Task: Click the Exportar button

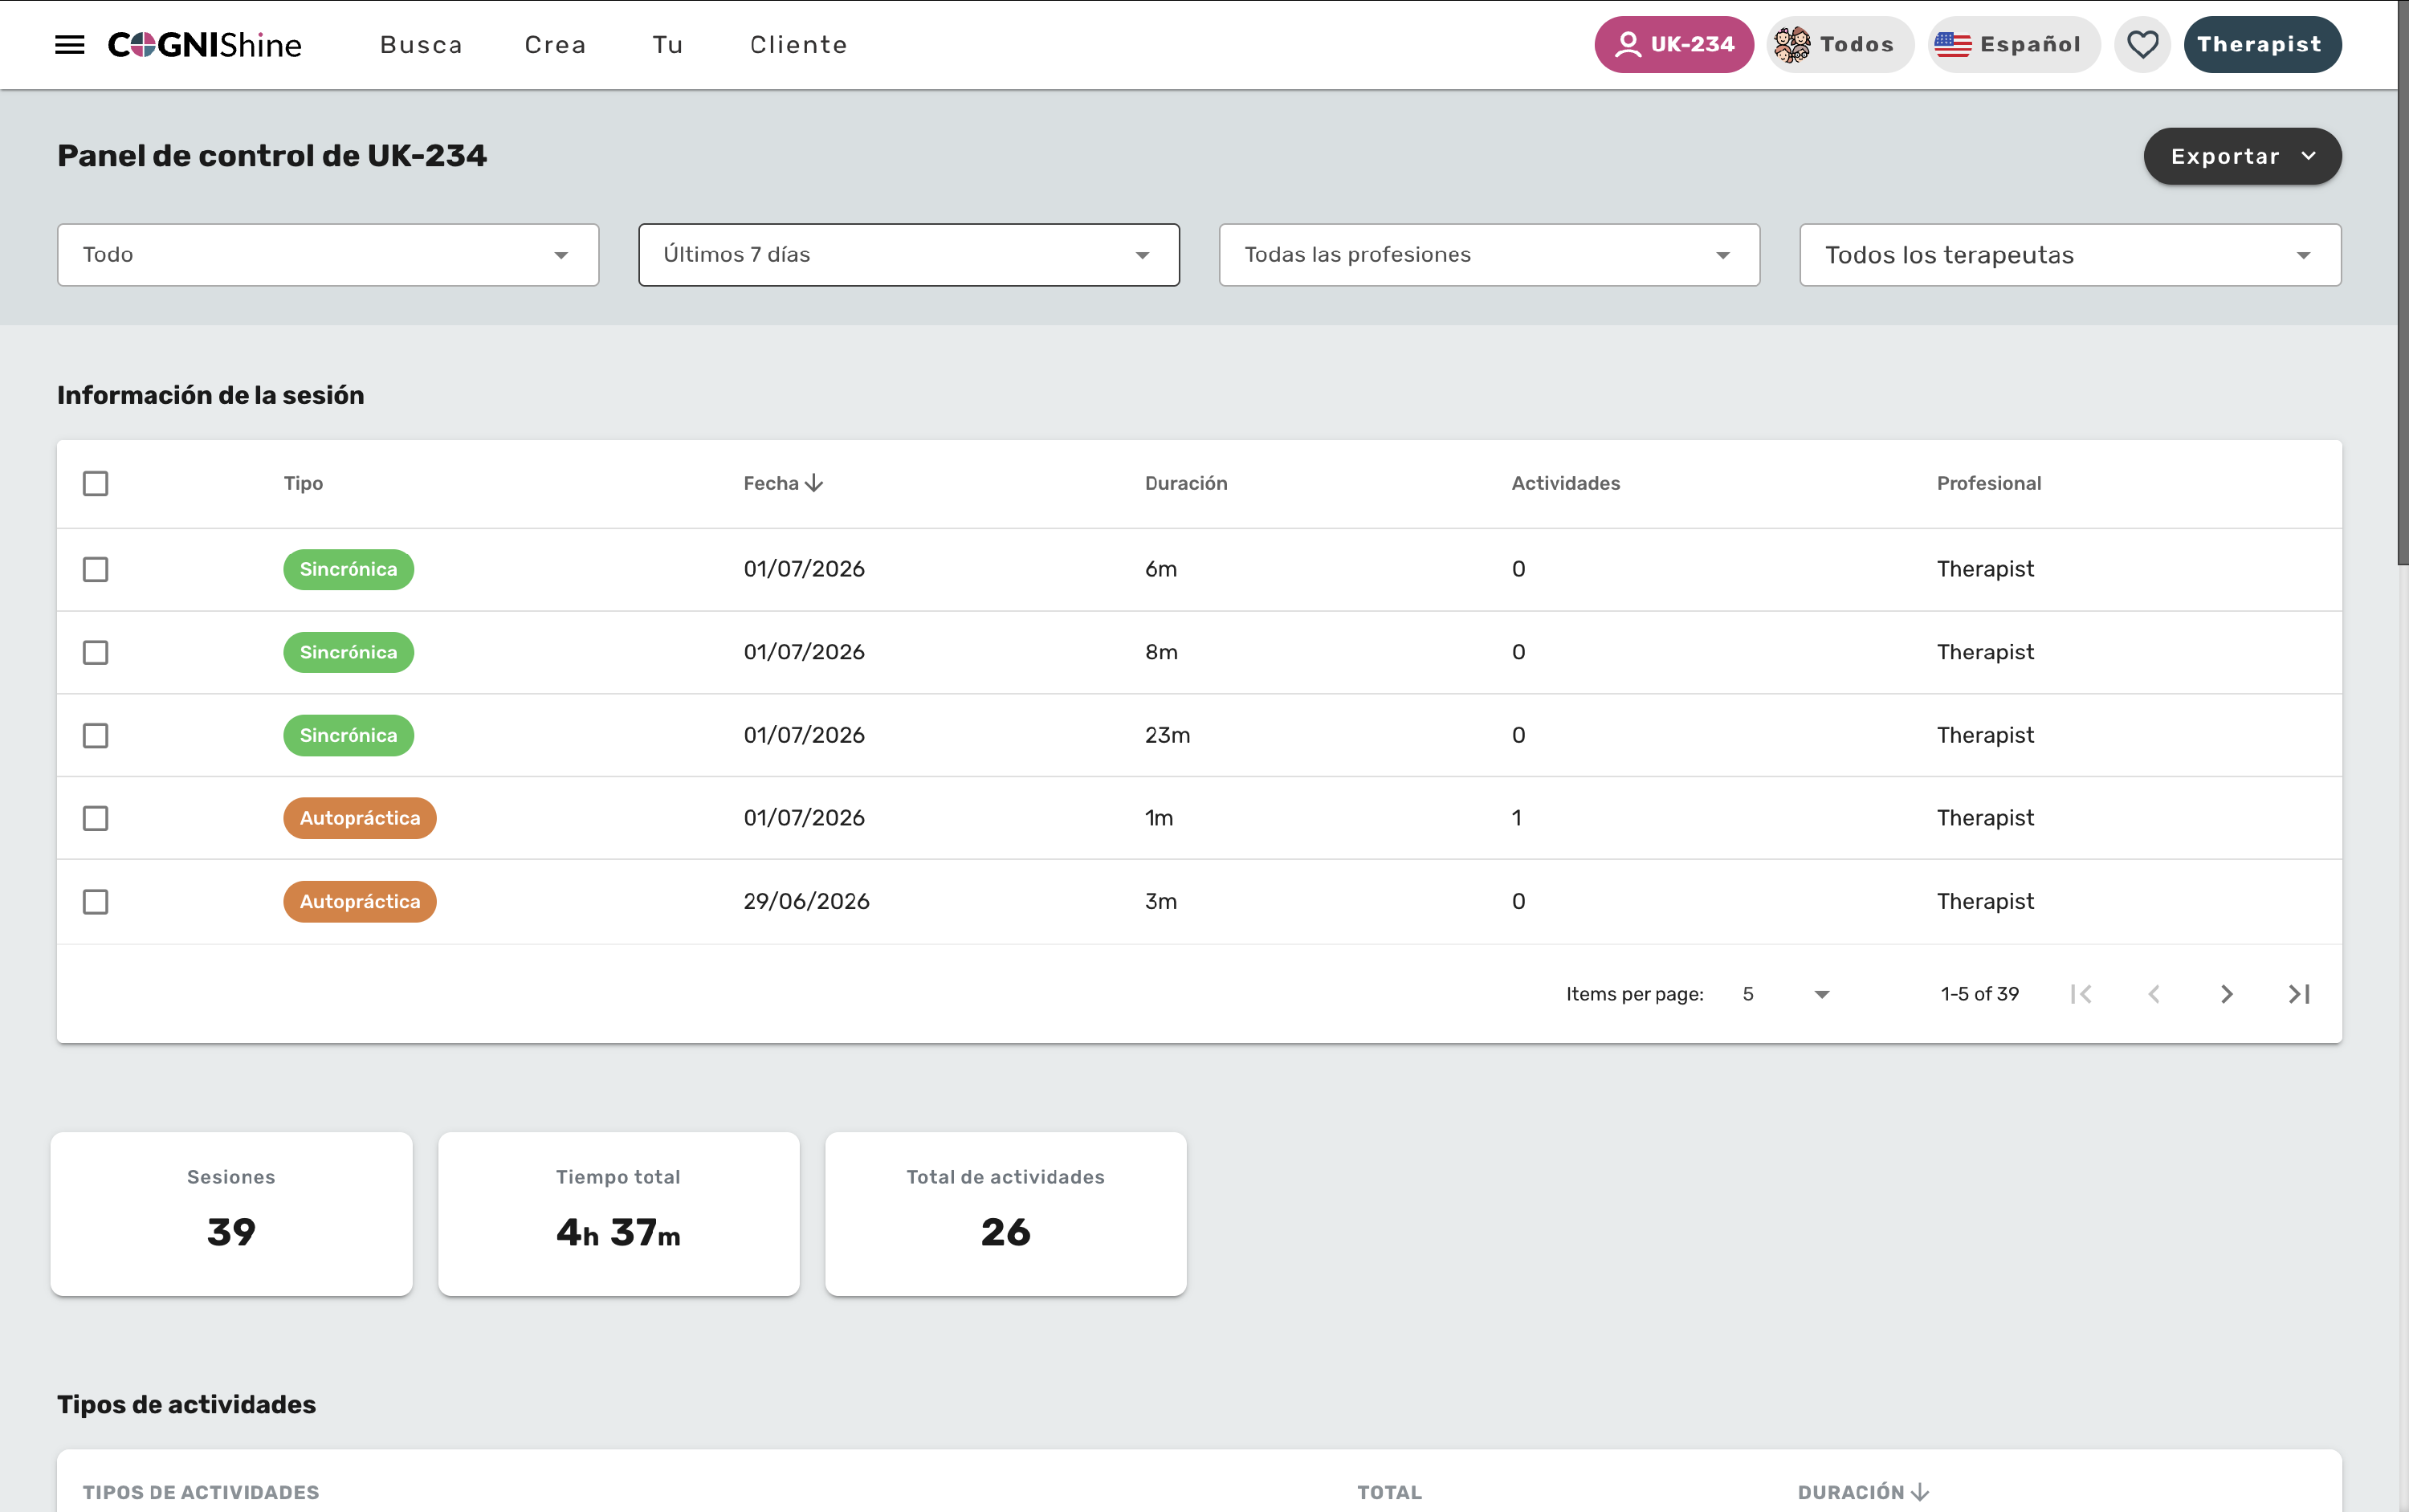Action: (2242, 157)
